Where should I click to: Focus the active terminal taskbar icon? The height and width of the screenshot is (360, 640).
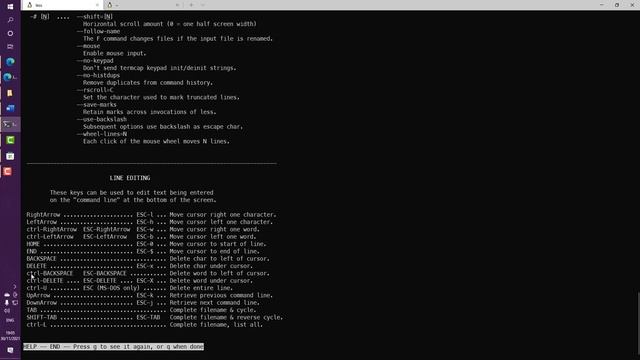tap(10, 124)
